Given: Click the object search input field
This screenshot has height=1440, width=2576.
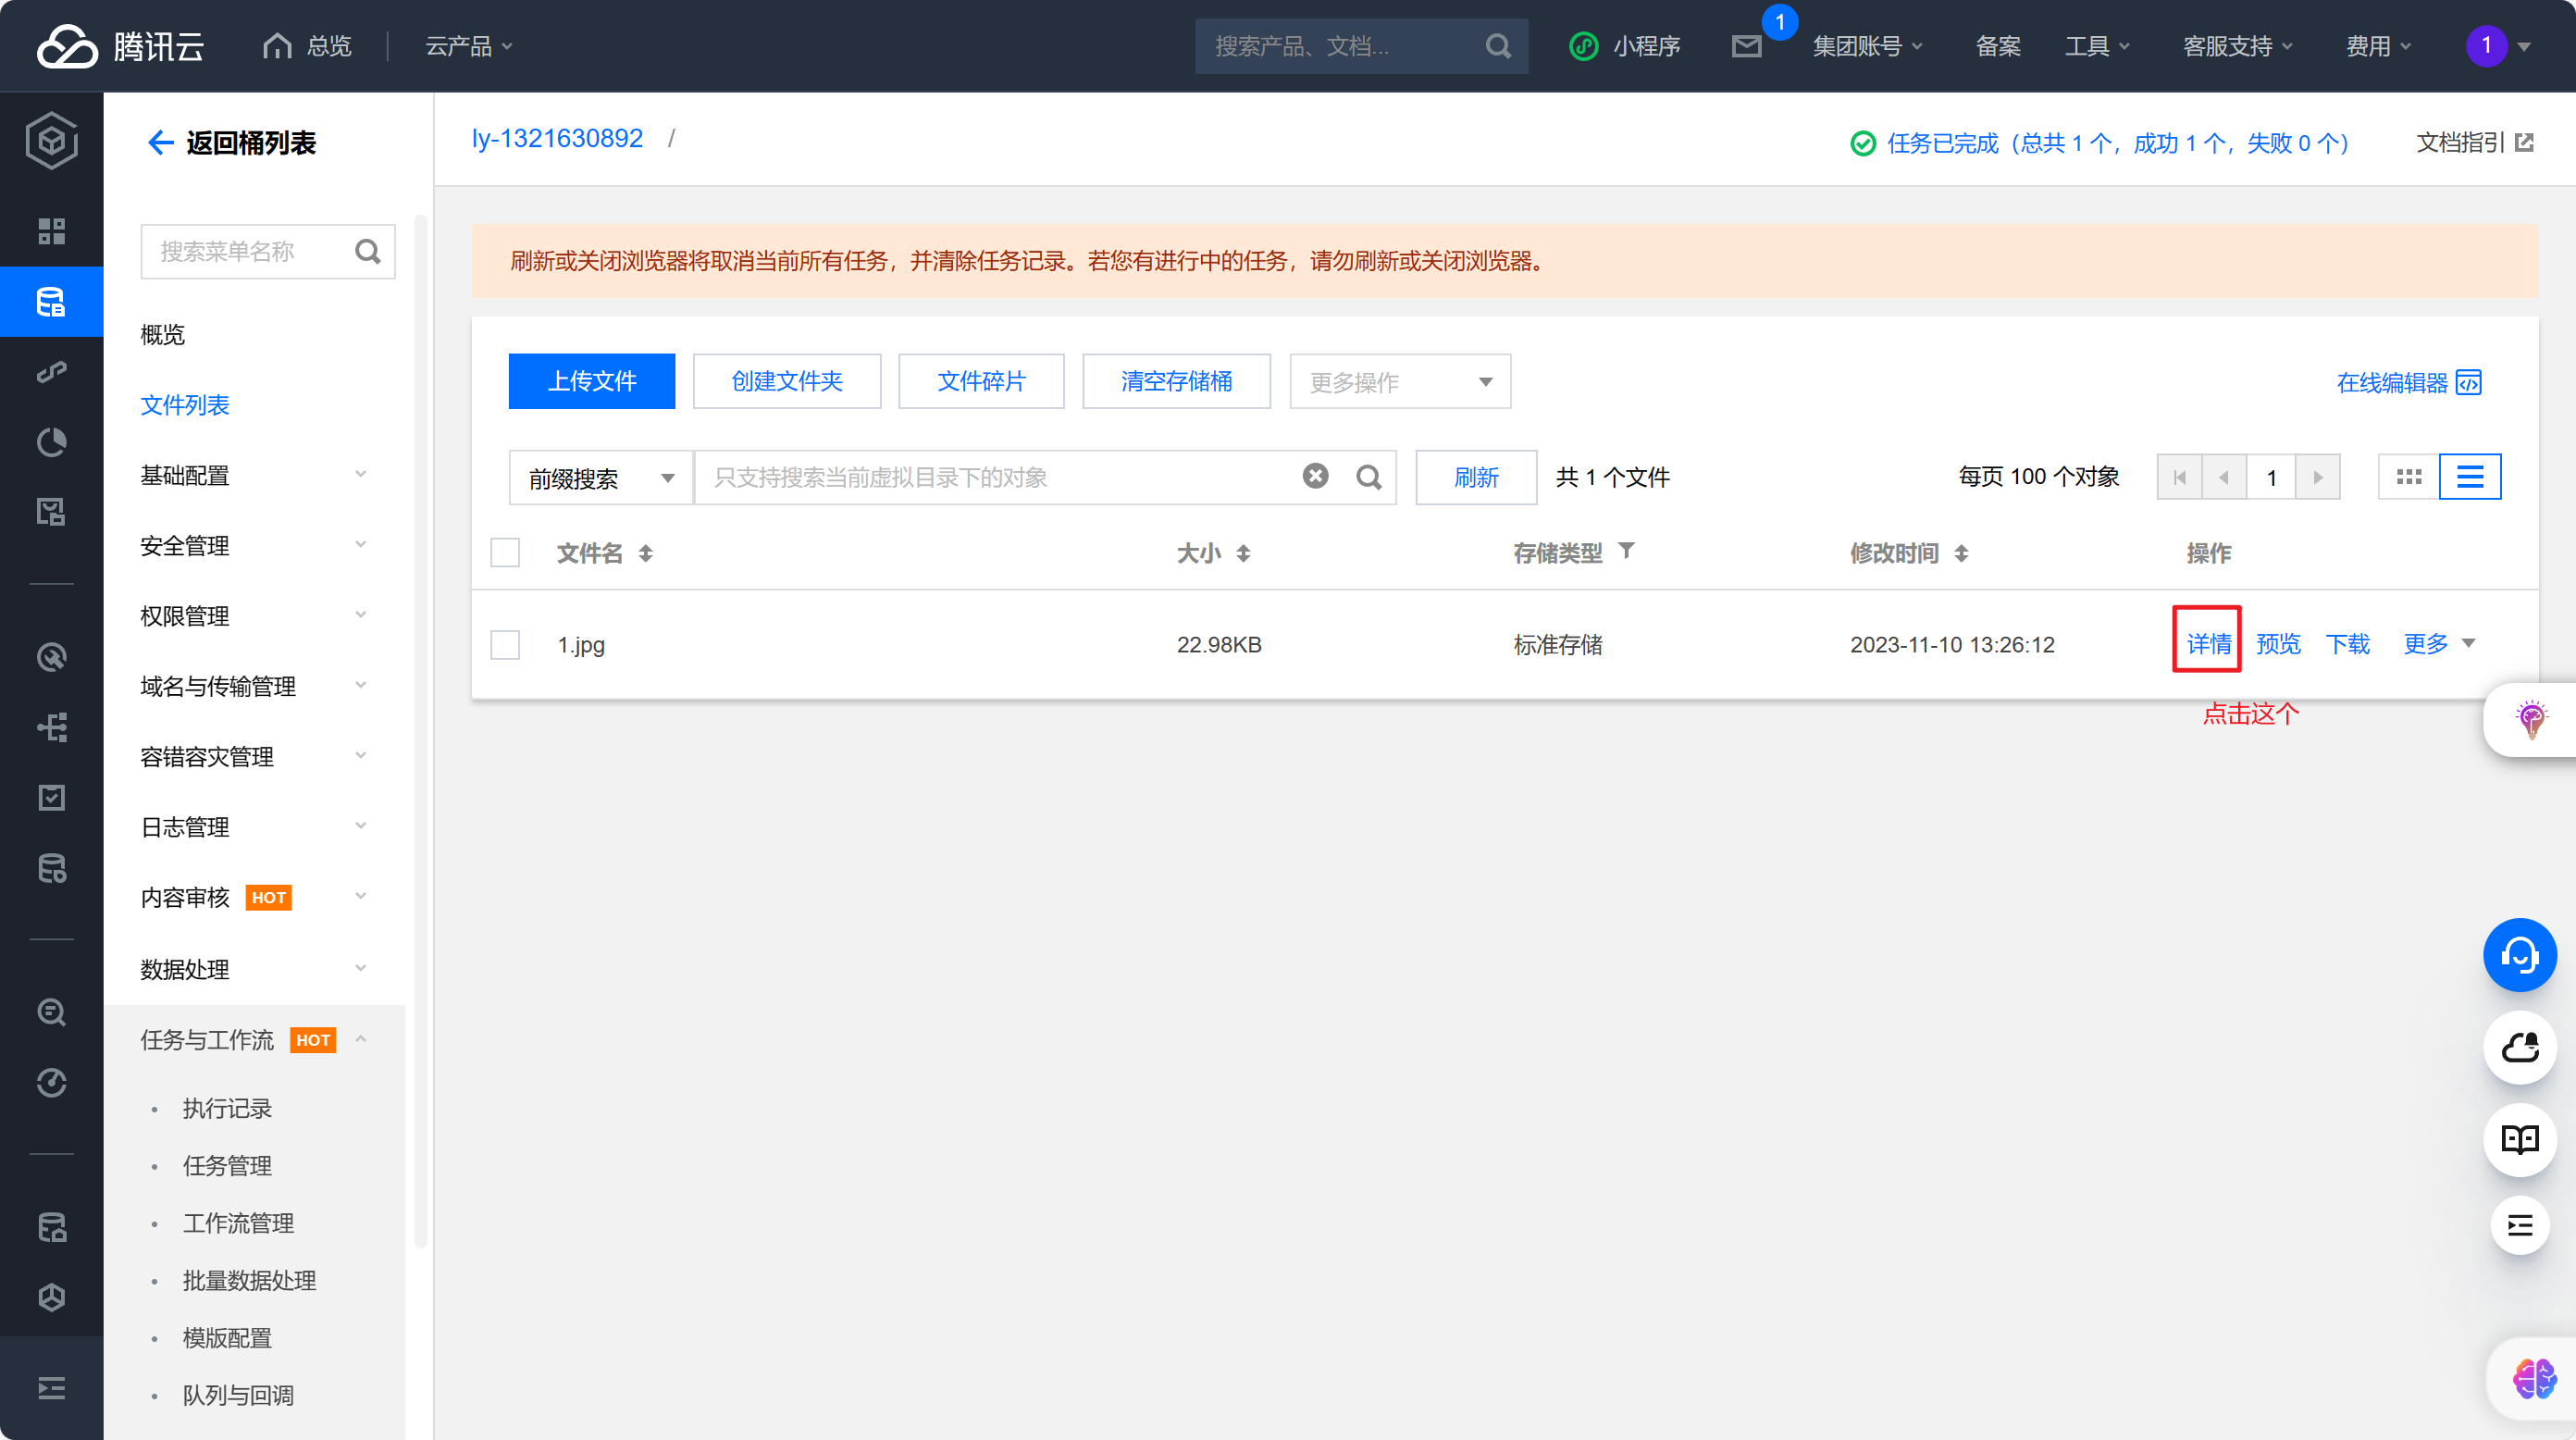Looking at the screenshot, I should (1000, 478).
